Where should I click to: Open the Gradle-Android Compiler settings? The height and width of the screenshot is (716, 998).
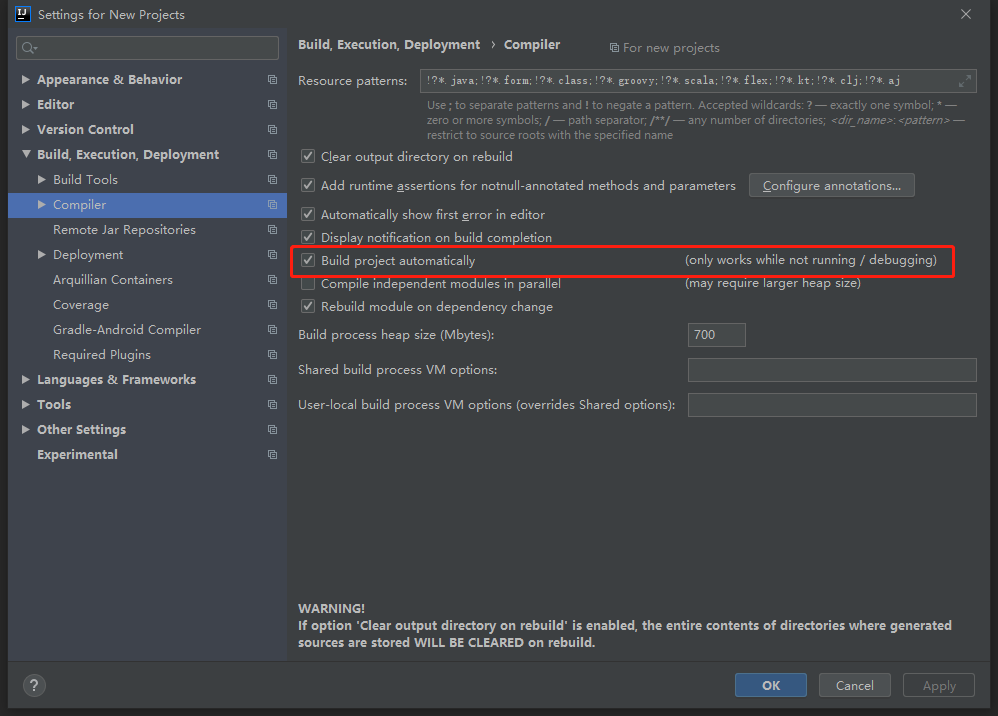pos(127,329)
